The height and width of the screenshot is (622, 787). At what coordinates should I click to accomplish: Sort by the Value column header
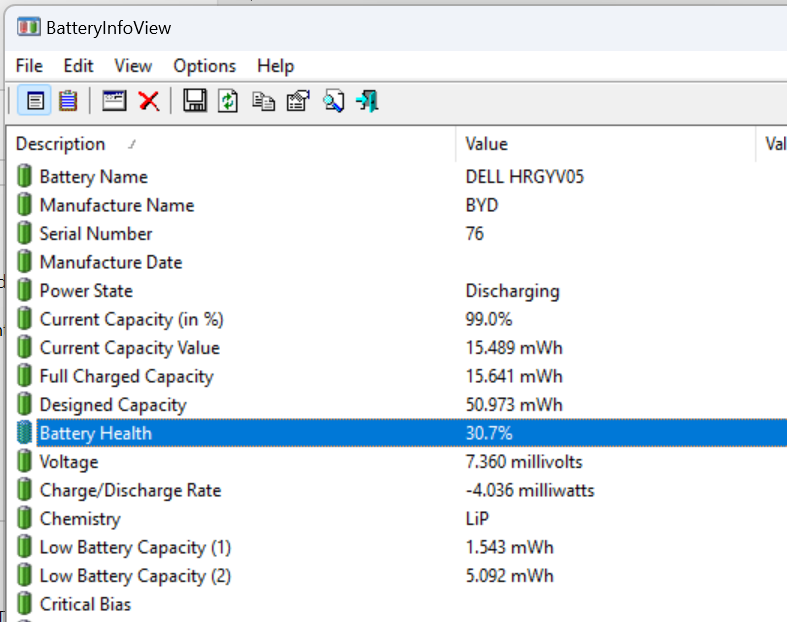(x=606, y=144)
